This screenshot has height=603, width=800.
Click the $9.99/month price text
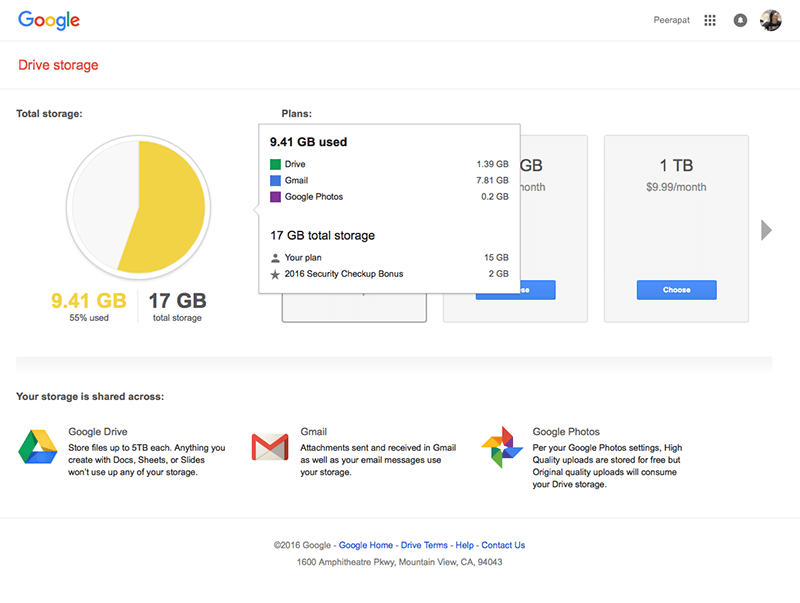tap(676, 187)
